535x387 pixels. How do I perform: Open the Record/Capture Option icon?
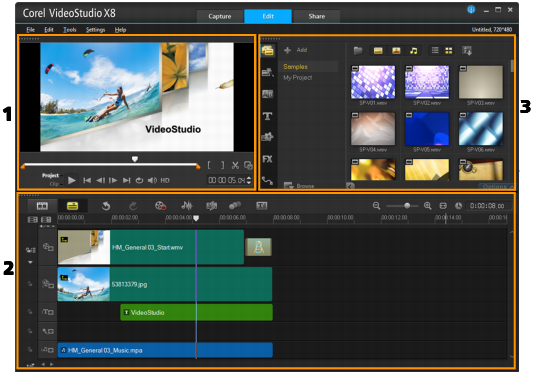(x=160, y=206)
